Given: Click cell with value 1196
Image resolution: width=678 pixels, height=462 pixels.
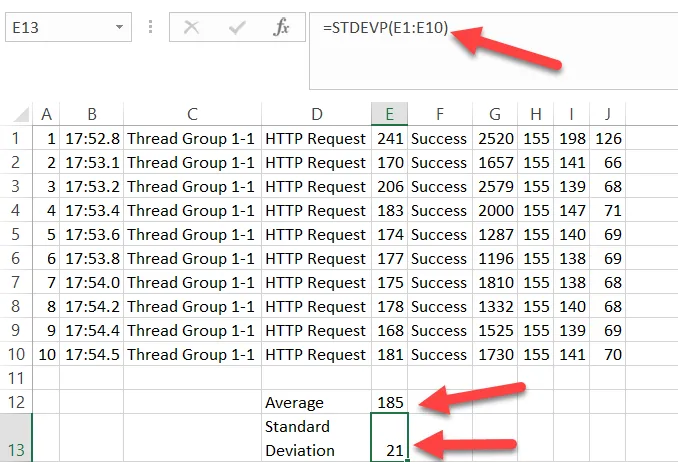Looking at the screenshot, I should 495,258.
